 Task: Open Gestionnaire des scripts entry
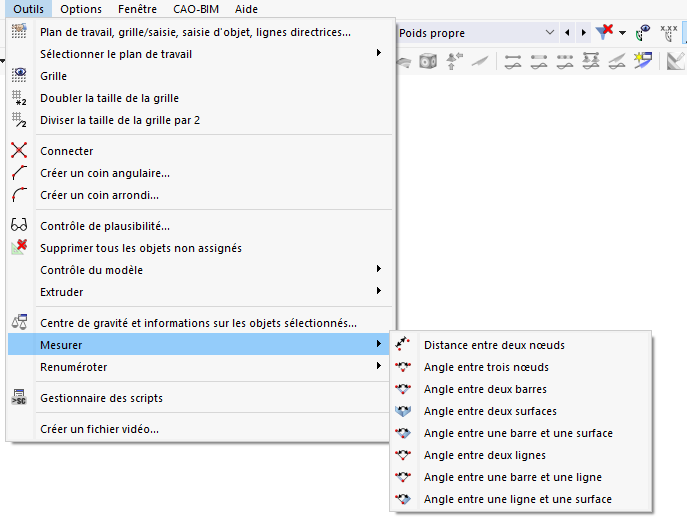pos(101,397)
